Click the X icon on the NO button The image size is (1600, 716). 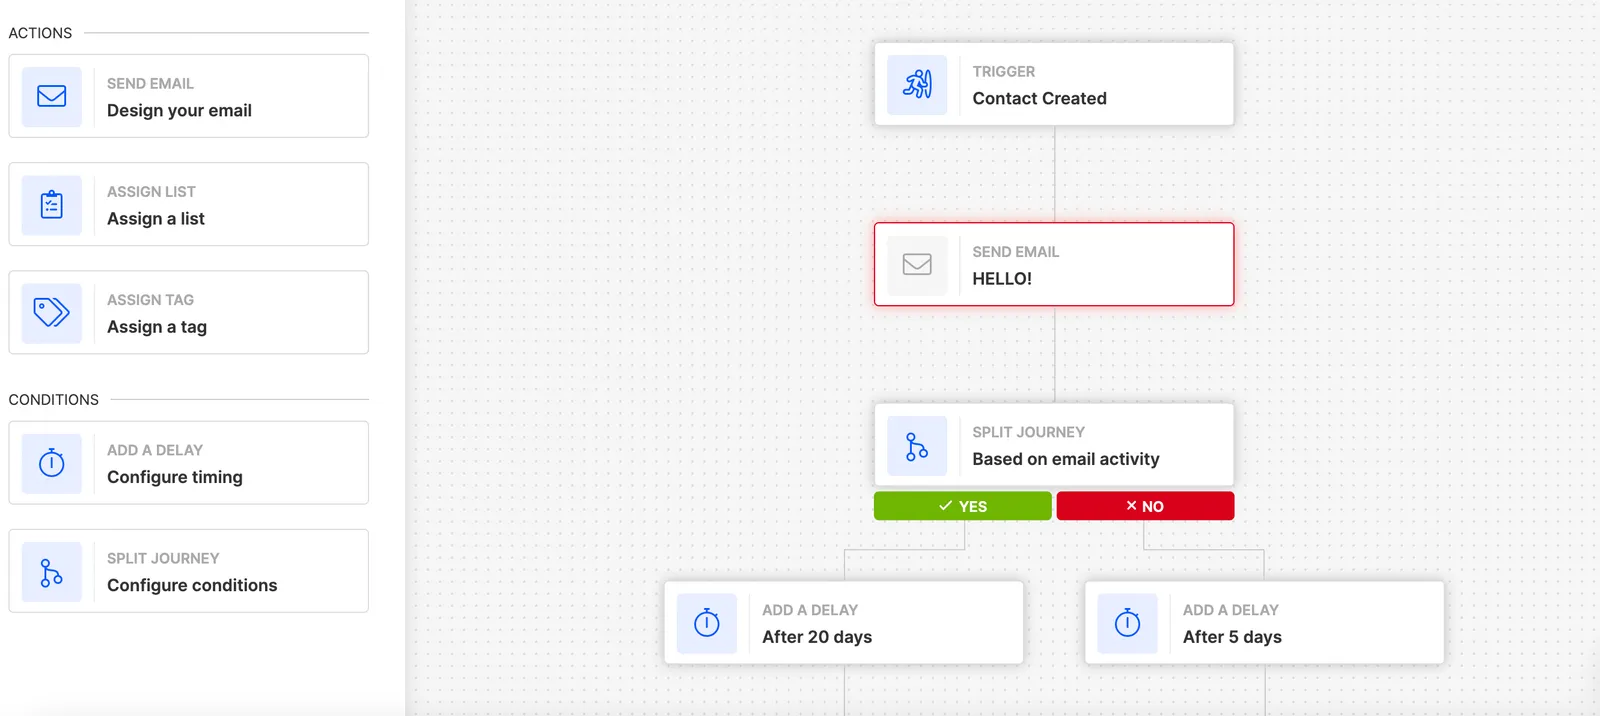coord(1131,506)
